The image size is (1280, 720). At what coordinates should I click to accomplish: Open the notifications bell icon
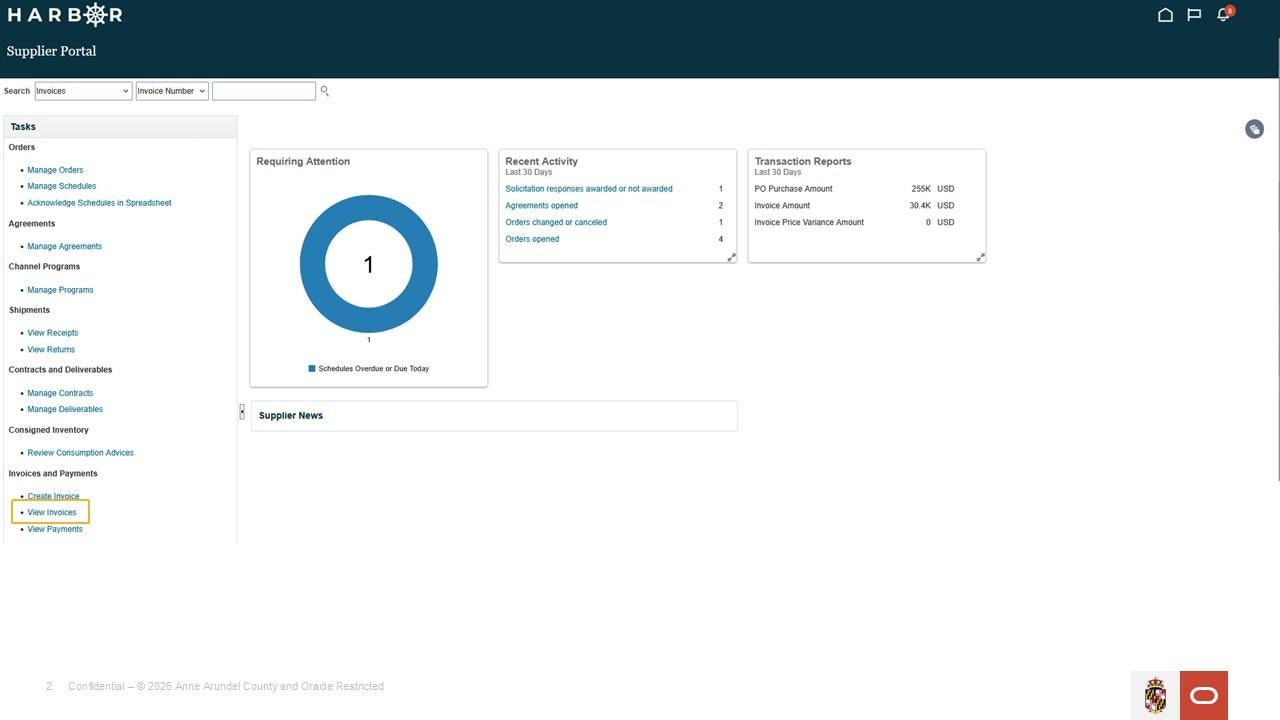1223,15
